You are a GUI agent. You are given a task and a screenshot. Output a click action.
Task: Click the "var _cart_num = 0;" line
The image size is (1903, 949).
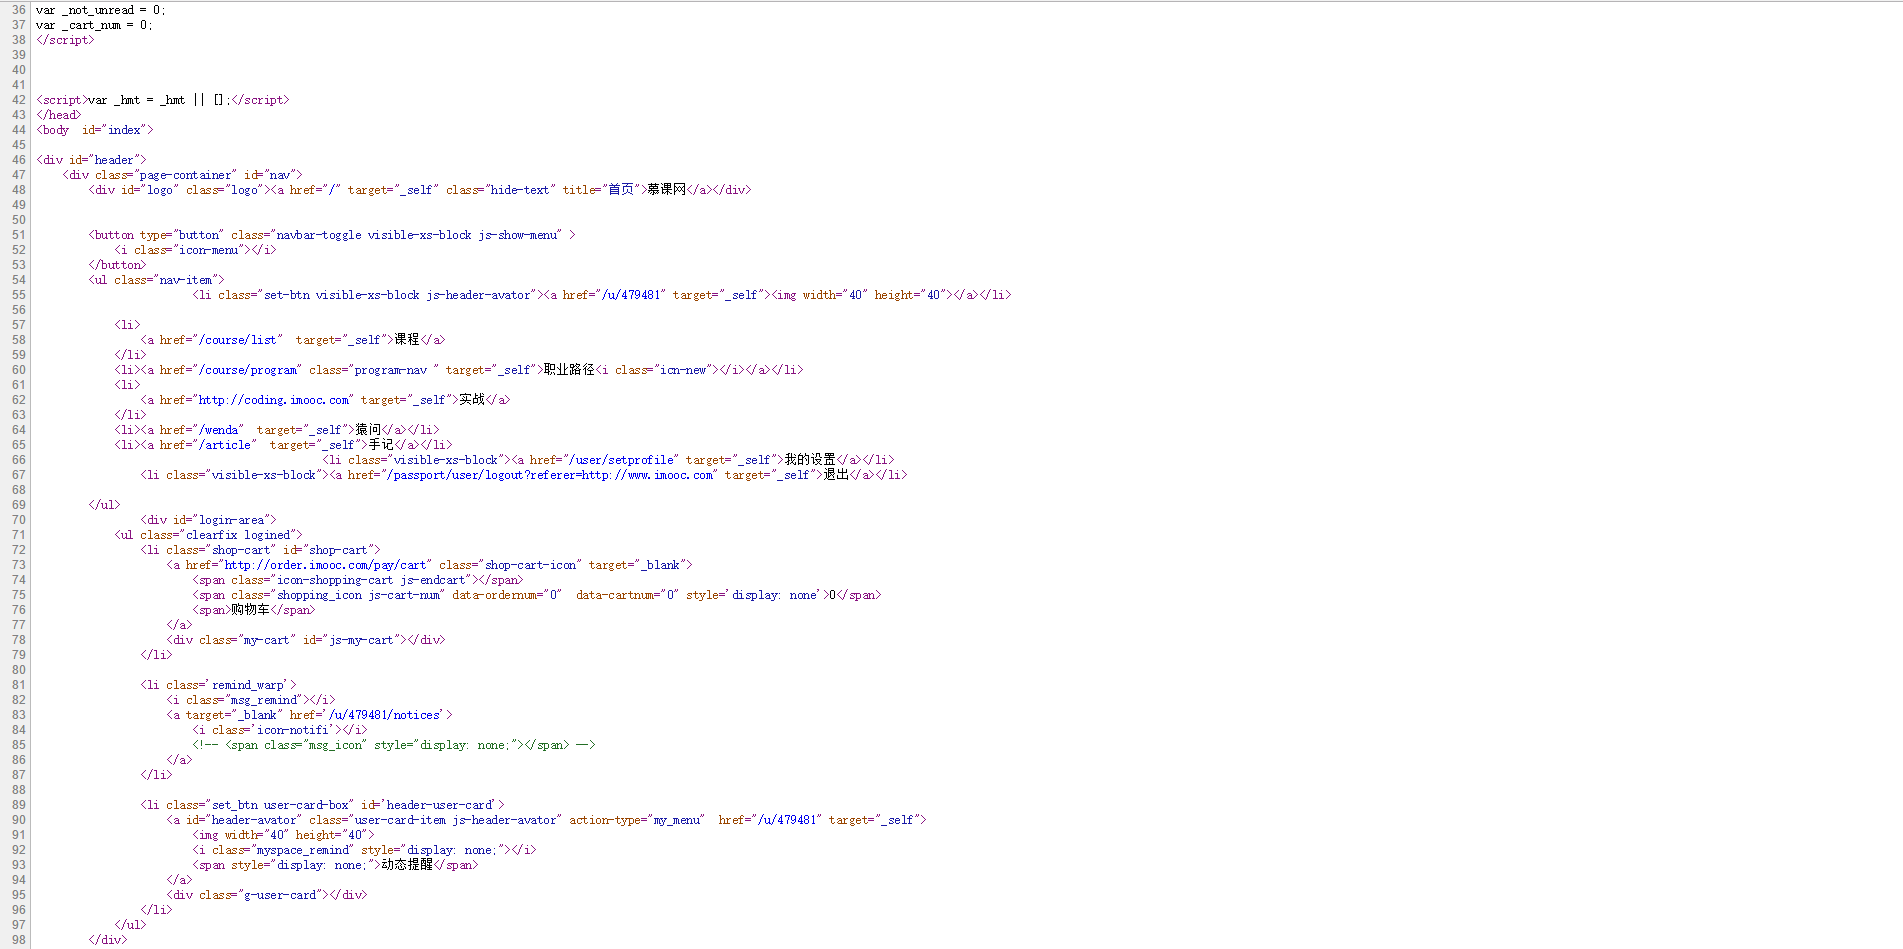tap(94, 25)
